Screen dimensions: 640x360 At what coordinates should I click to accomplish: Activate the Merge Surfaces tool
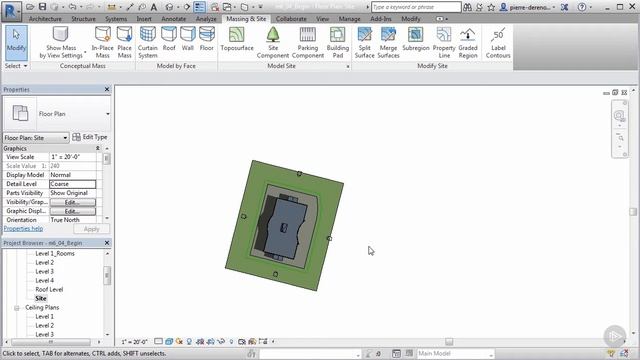coord(388,43)
